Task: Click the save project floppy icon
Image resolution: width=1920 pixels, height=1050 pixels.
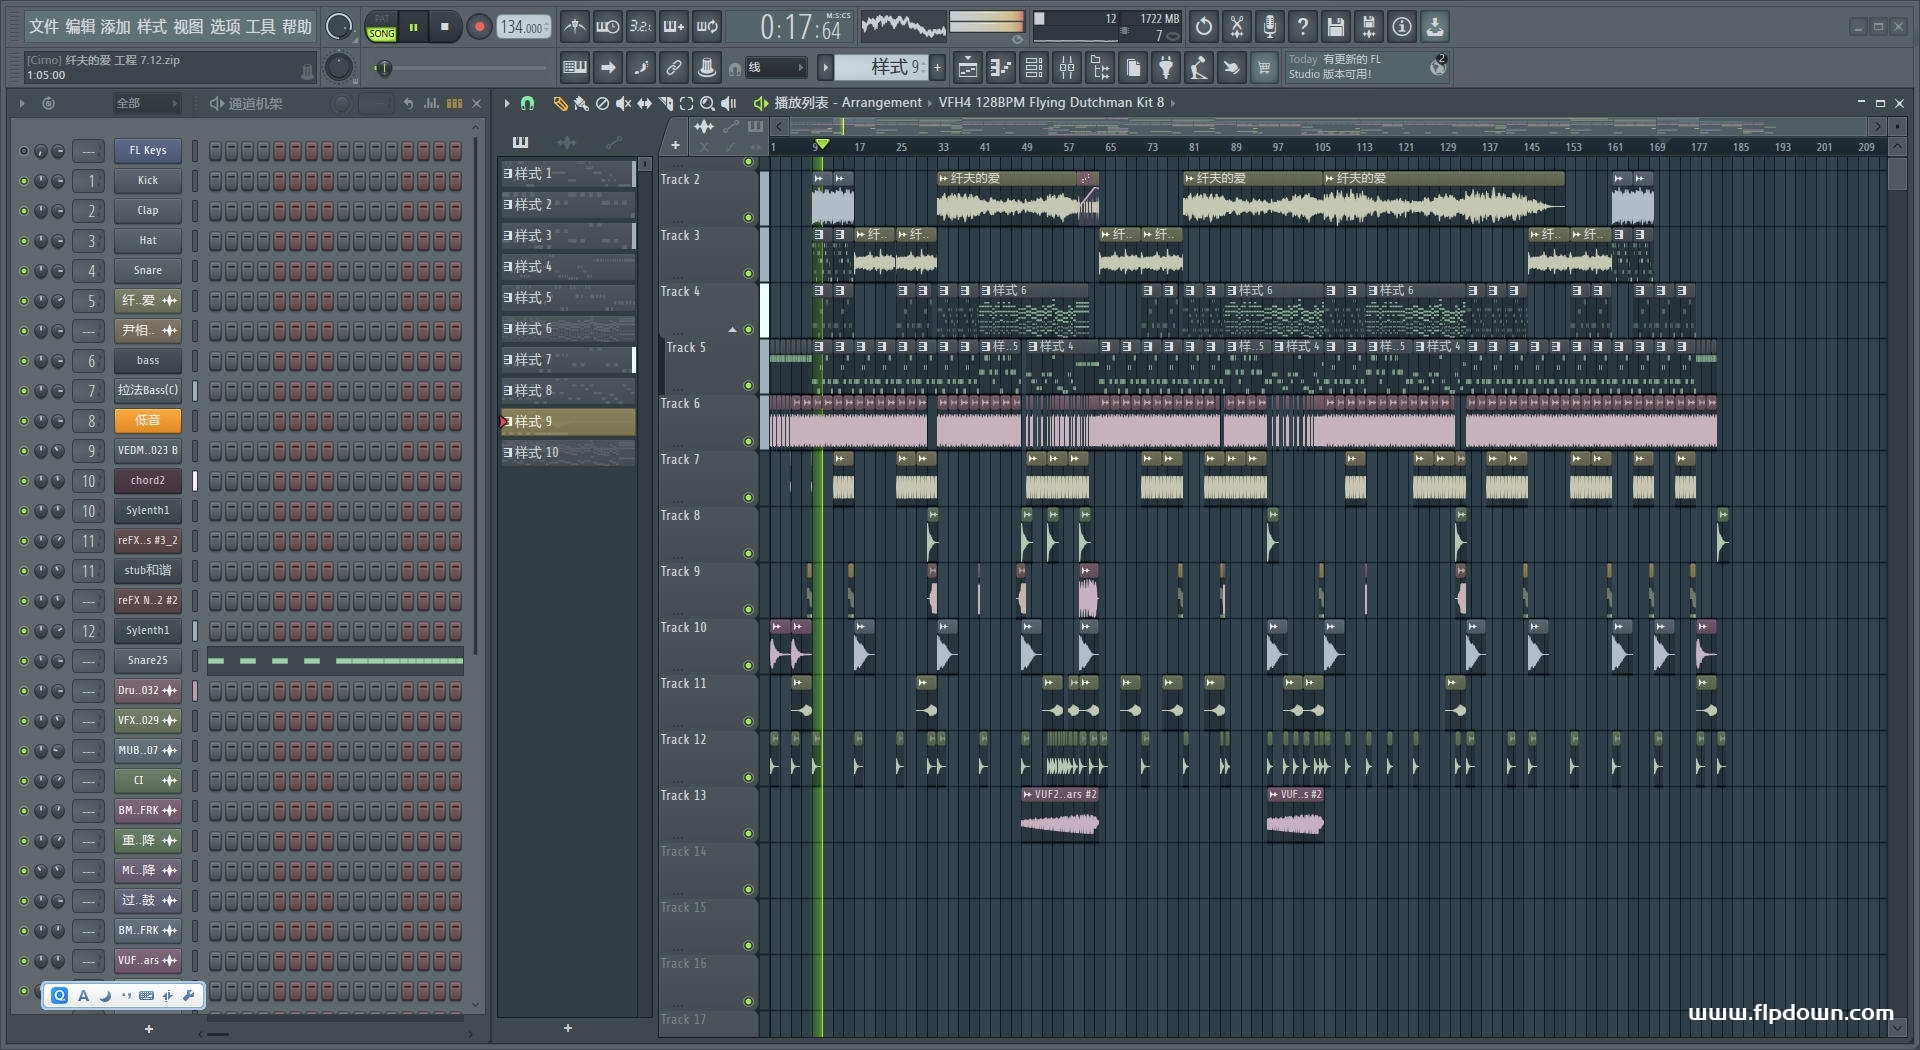Action: tap(1335, 27)
